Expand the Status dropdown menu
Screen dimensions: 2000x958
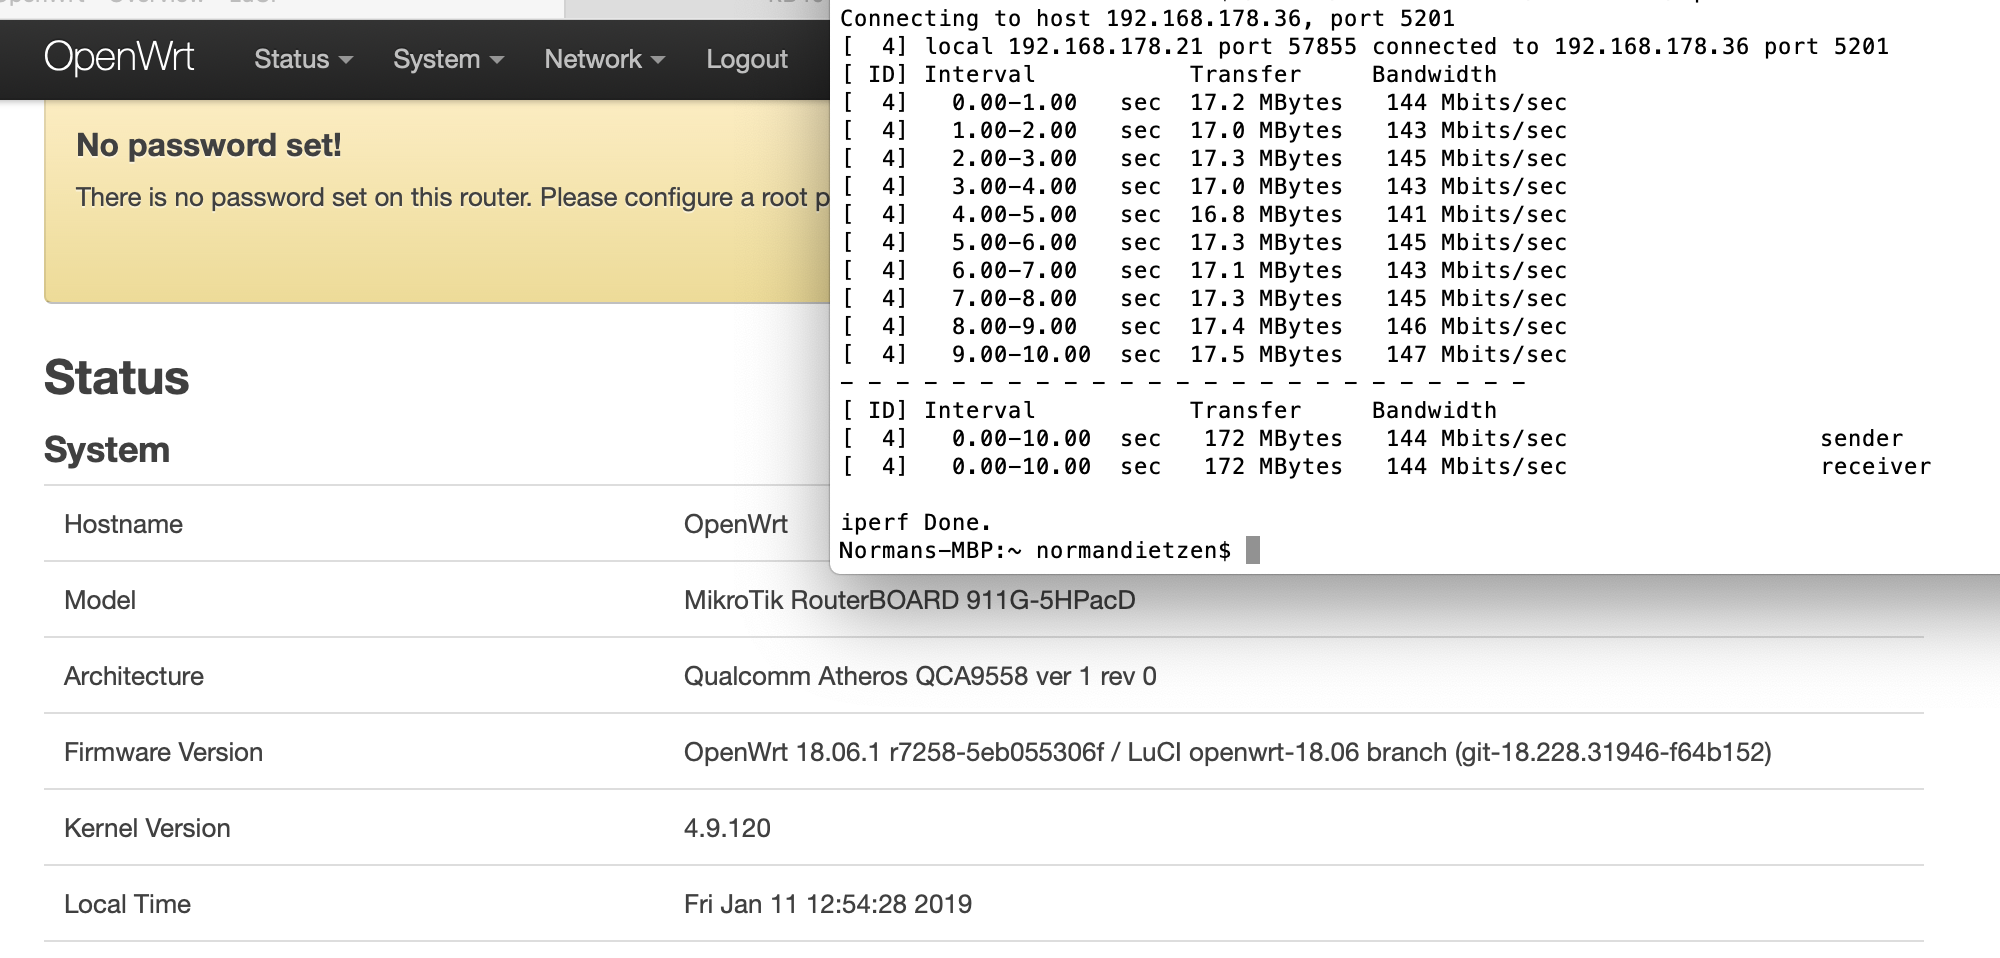click(x=302, y=59)
